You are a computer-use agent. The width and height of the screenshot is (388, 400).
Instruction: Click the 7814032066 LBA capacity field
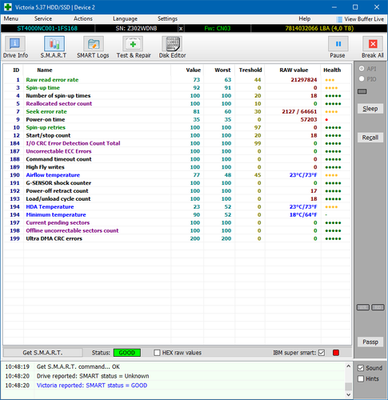(x=319, y=28)
